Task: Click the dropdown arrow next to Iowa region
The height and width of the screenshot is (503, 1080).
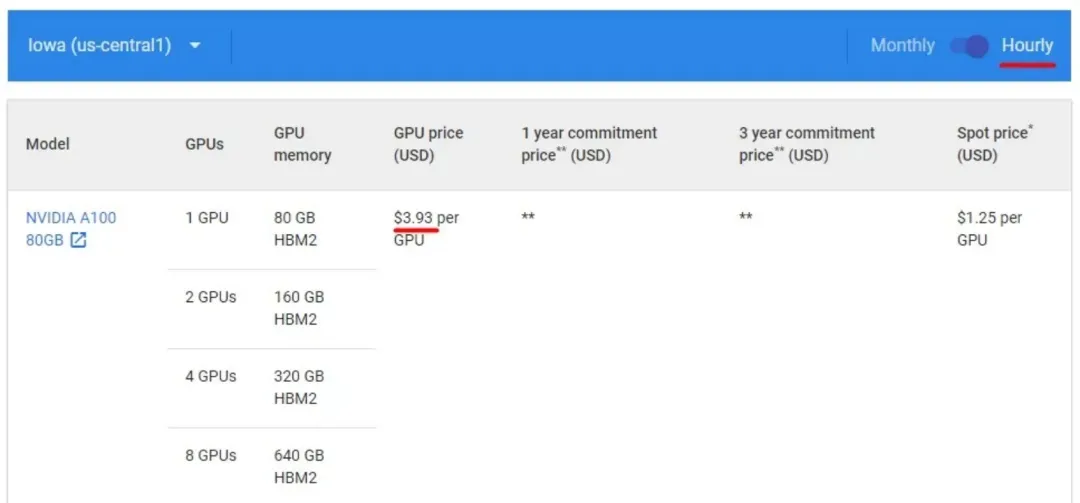Action: [x=195, y=46]
